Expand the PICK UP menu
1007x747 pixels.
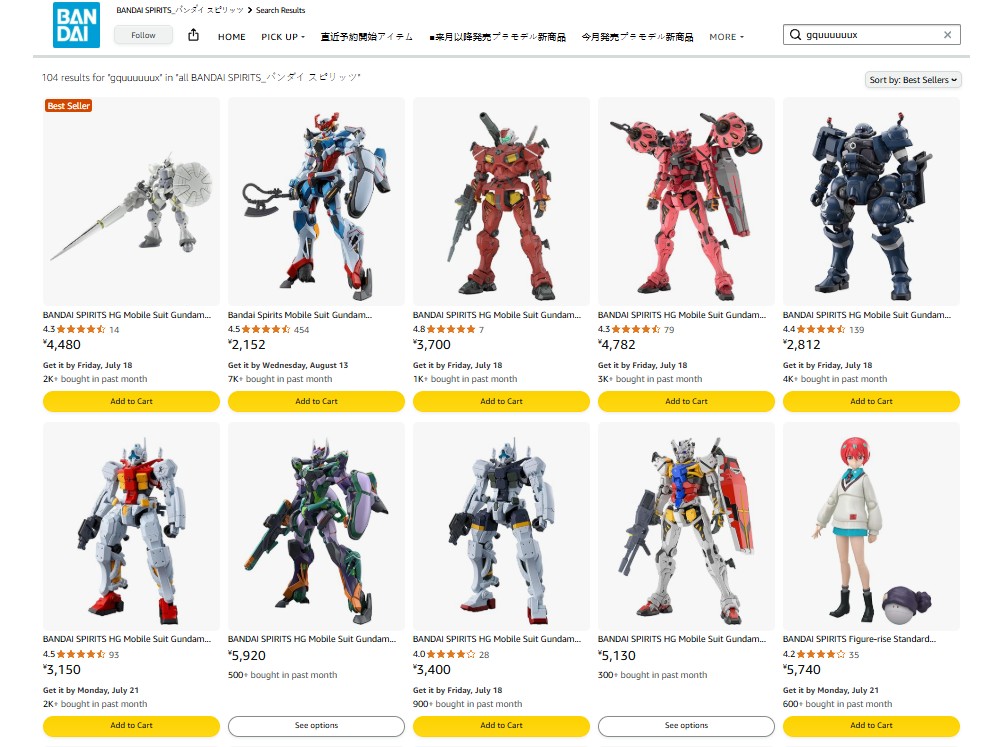click(x=283, y=37)
